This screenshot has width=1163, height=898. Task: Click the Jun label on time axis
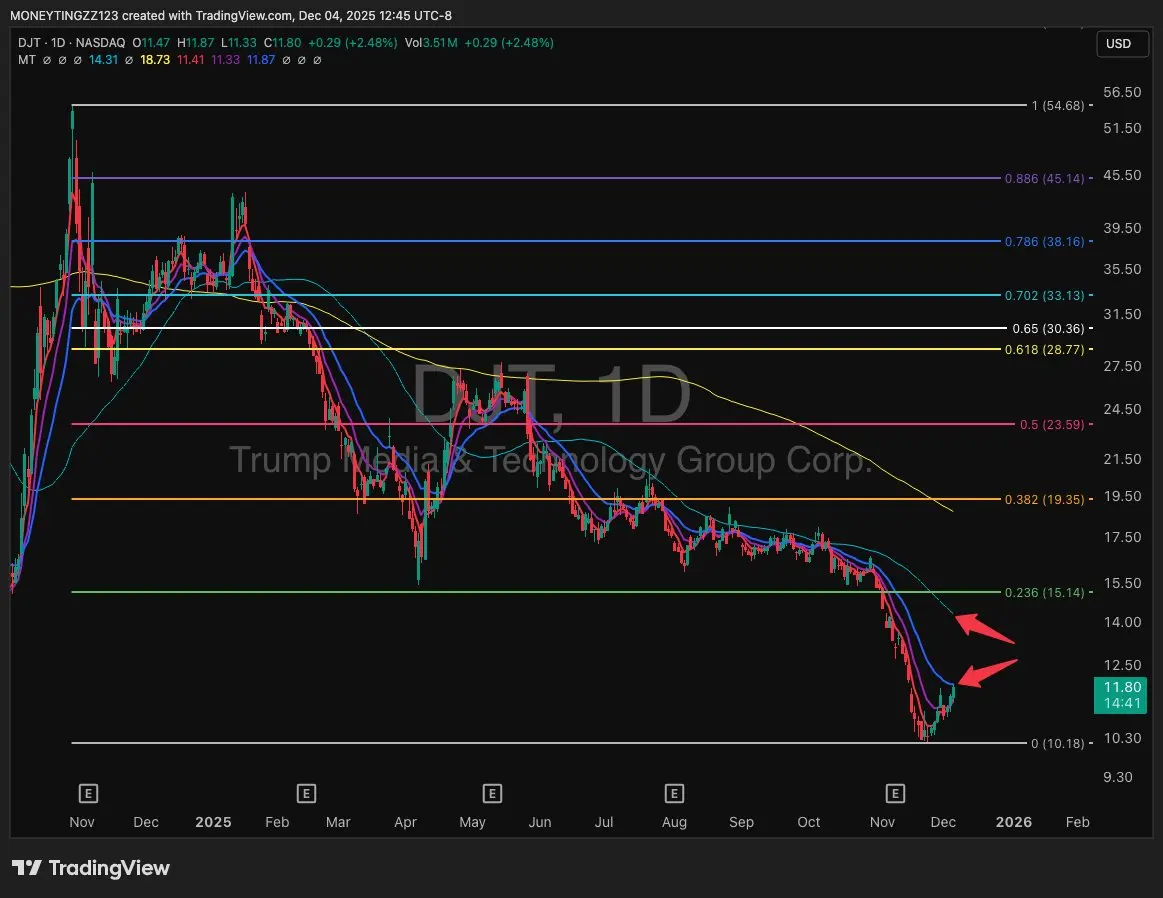coord(540,822)
